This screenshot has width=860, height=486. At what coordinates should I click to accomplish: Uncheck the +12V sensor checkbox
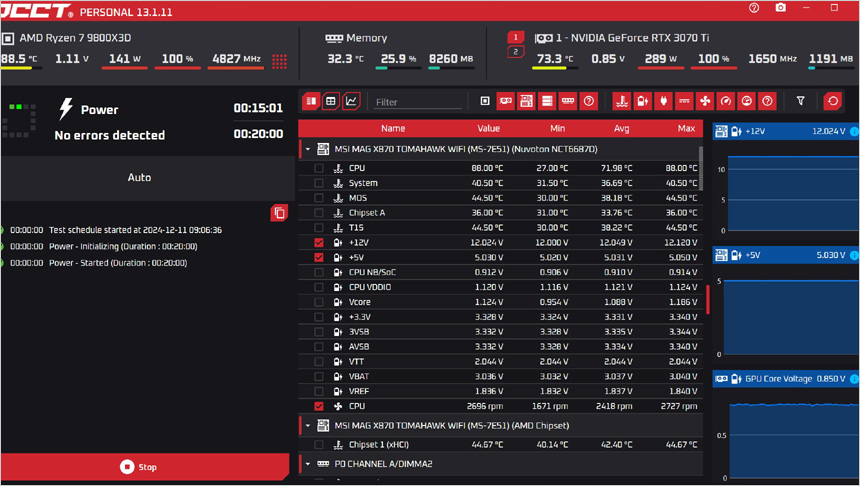coord(319,243)
